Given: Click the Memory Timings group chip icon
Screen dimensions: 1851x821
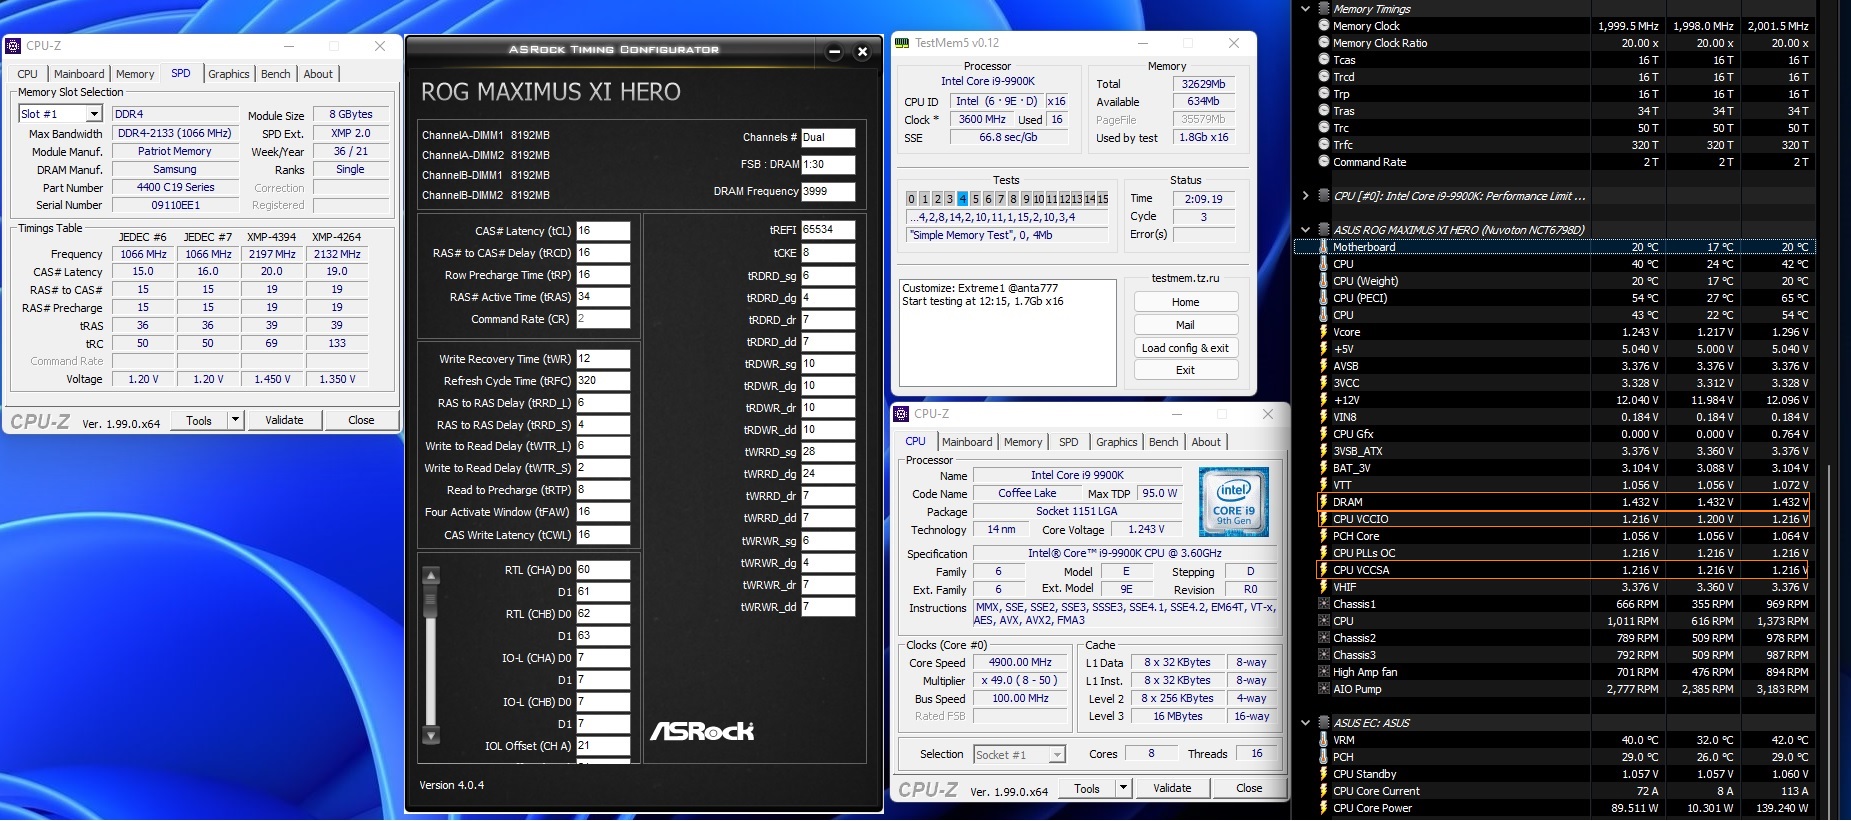Looking at the screenshot, I should pos(1324,9).
